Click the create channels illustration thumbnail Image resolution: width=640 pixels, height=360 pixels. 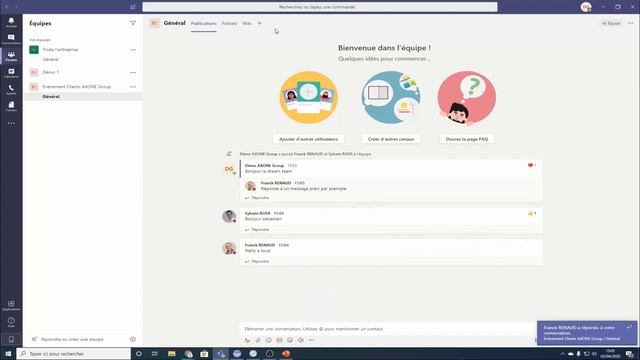coord(391,98)
